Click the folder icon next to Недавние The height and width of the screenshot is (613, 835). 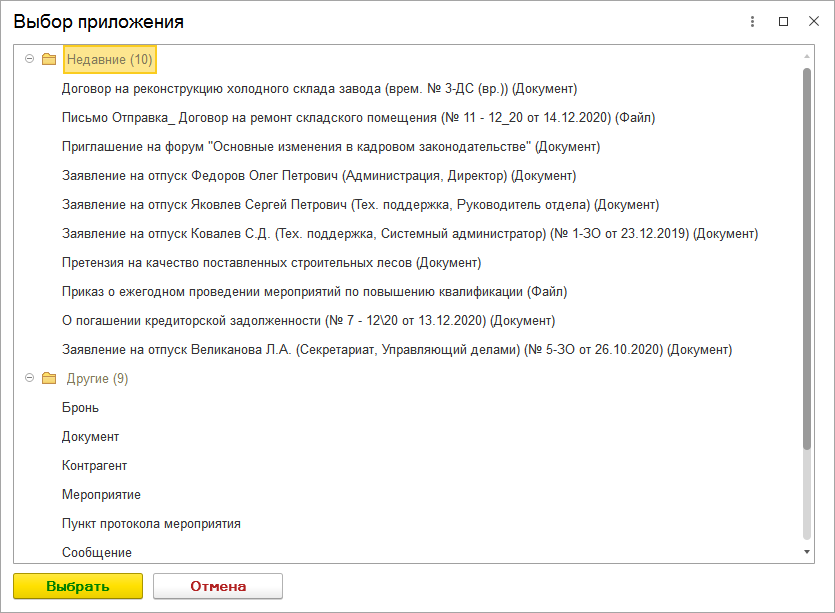click(x=49, y=60)
